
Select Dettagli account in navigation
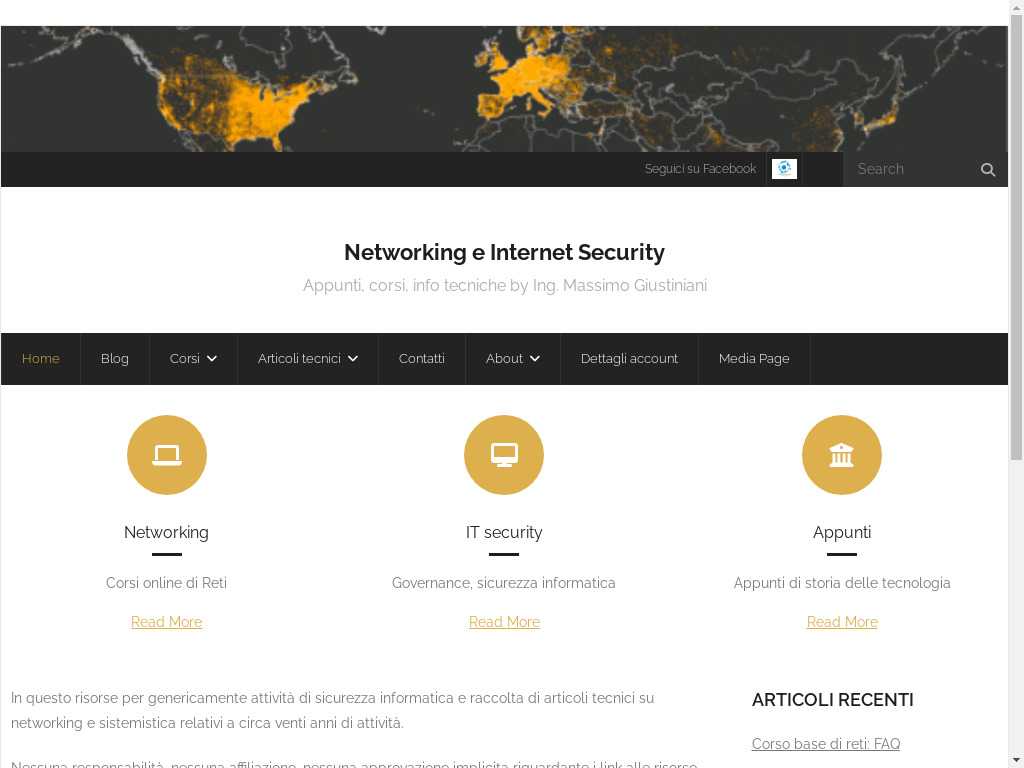point(629,359)
